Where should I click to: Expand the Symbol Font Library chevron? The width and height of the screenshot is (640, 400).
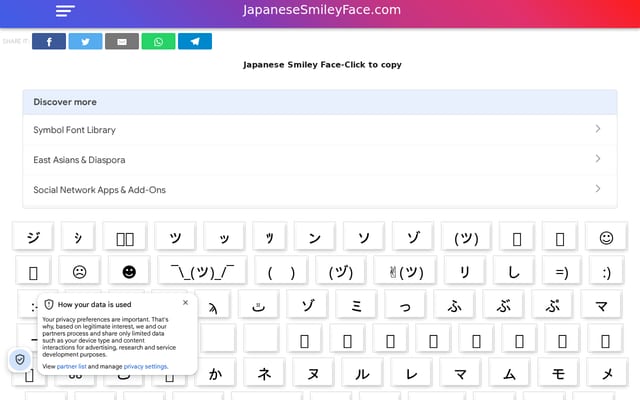click(598, 129)
